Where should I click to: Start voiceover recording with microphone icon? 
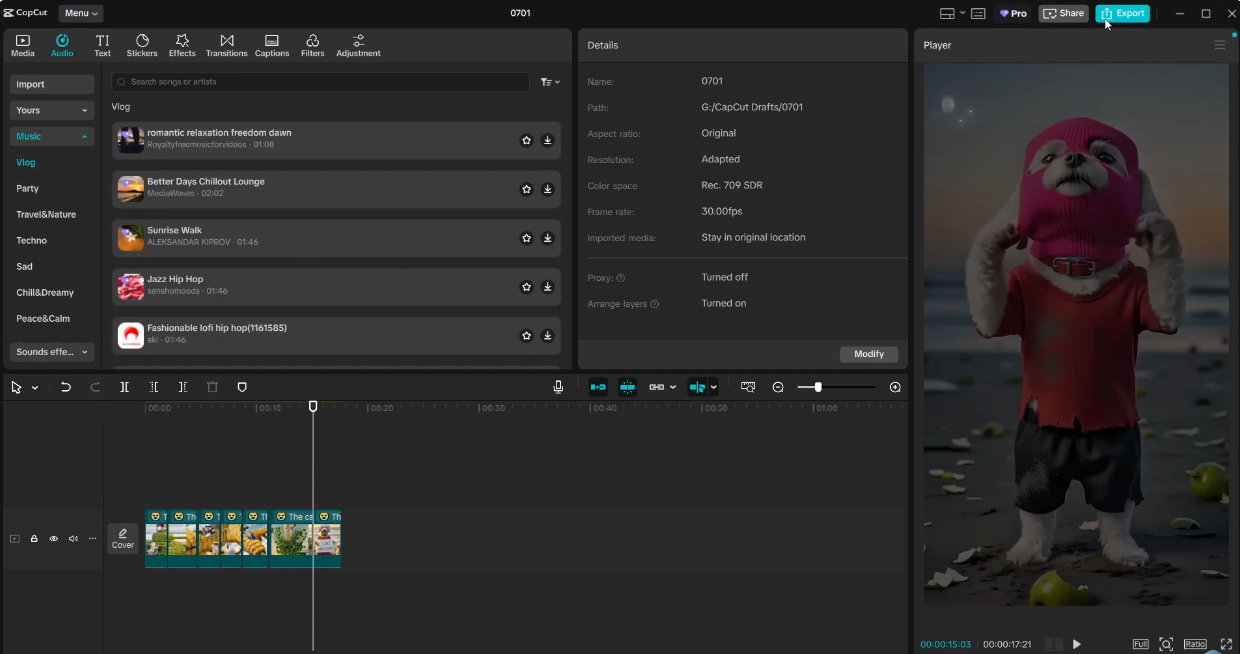pyautogui.click(x=558, y=387)
